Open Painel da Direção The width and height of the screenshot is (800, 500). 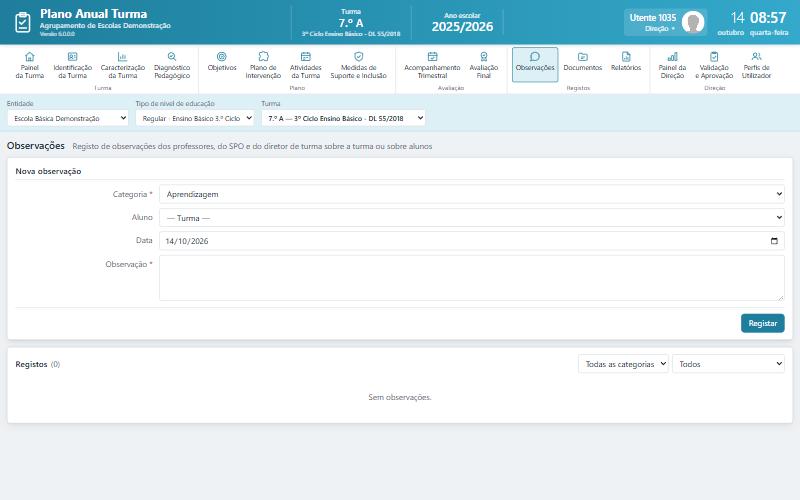pyautogui.click(x=672, y=65)
